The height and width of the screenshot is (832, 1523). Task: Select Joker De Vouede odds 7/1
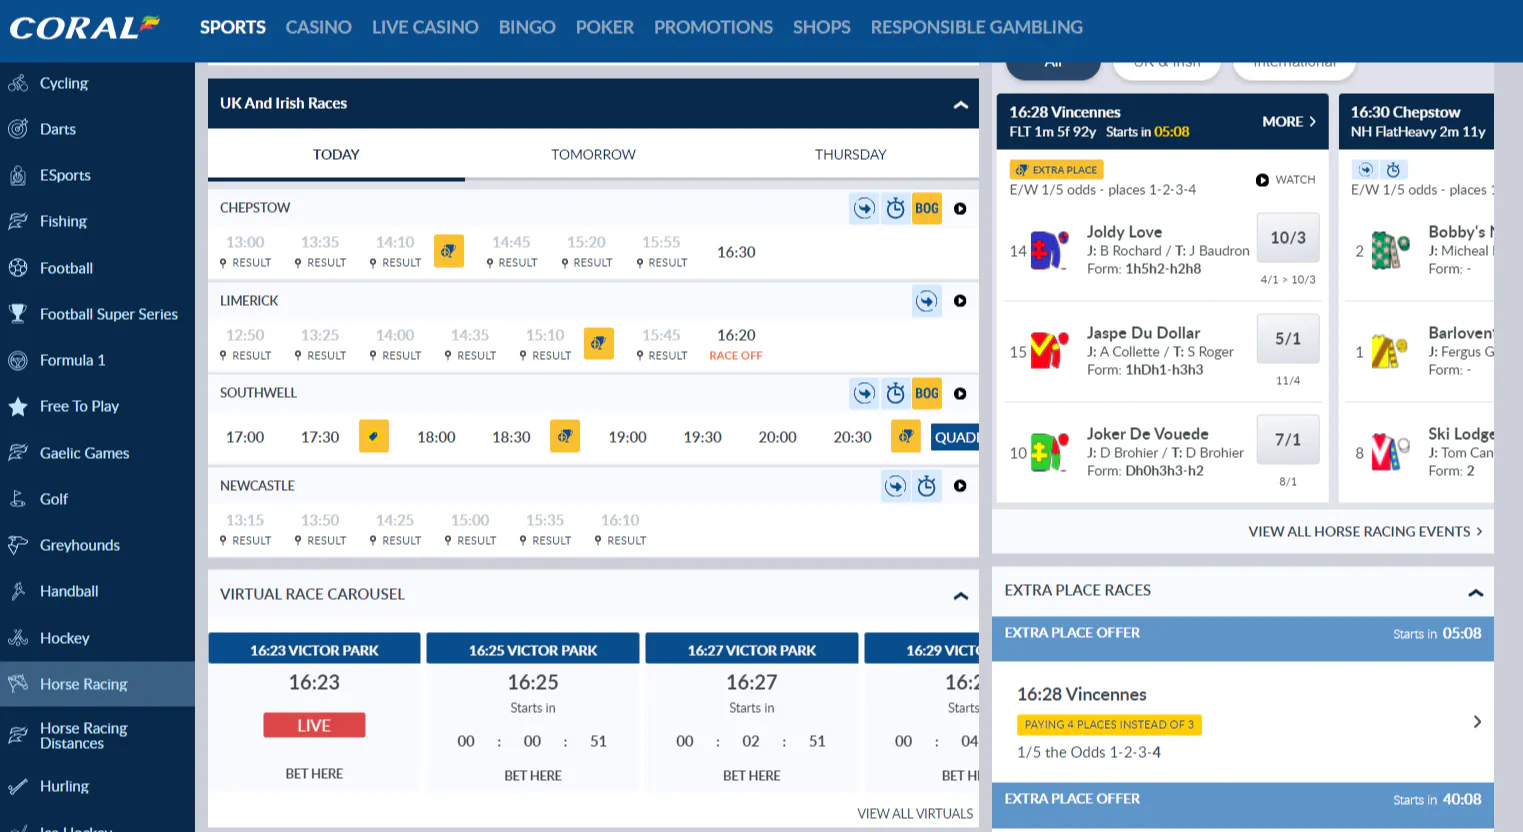click(1288, 440)
